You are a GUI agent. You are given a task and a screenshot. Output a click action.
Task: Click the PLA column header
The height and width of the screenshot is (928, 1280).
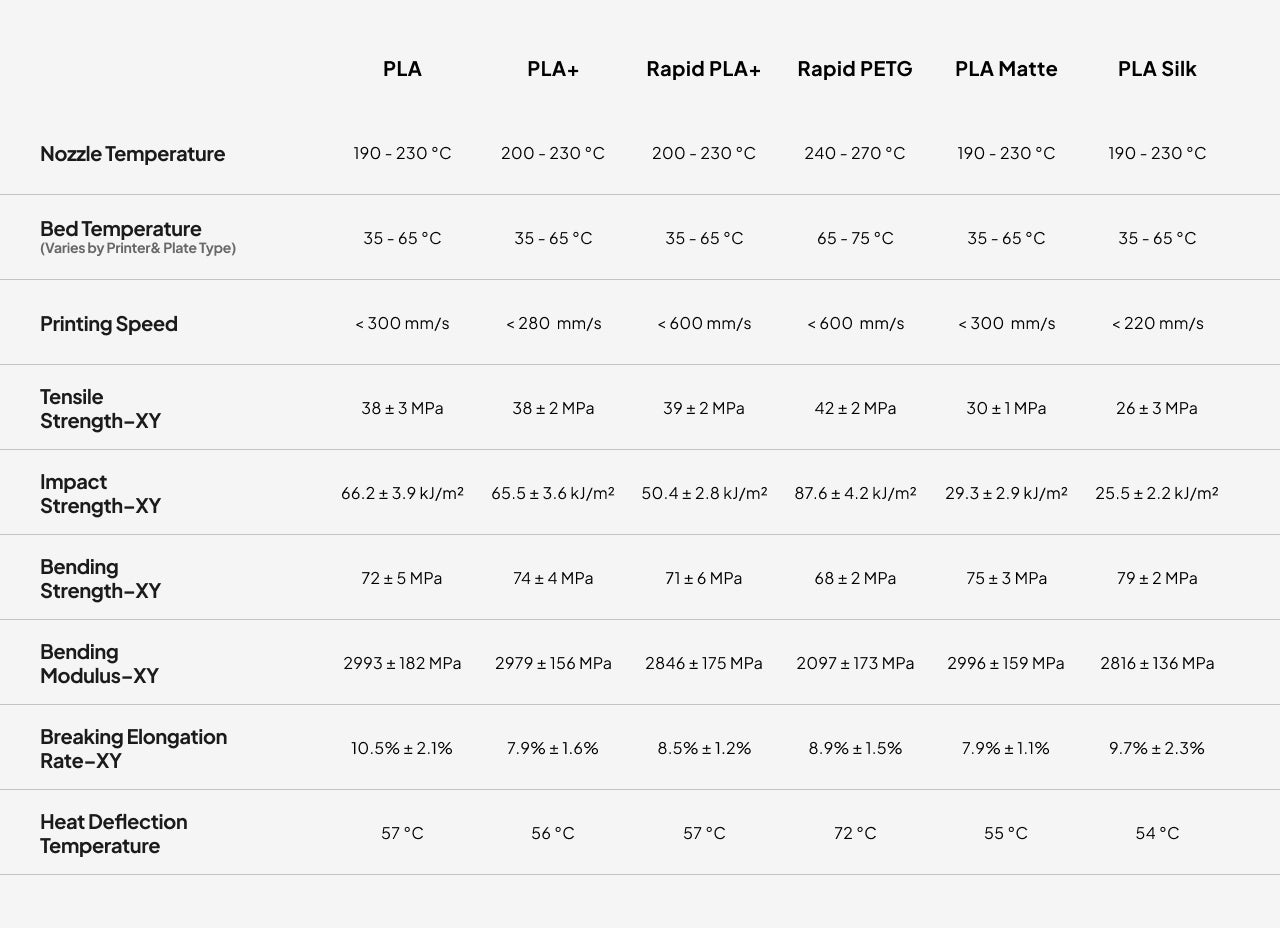click(x=402, y=69)
